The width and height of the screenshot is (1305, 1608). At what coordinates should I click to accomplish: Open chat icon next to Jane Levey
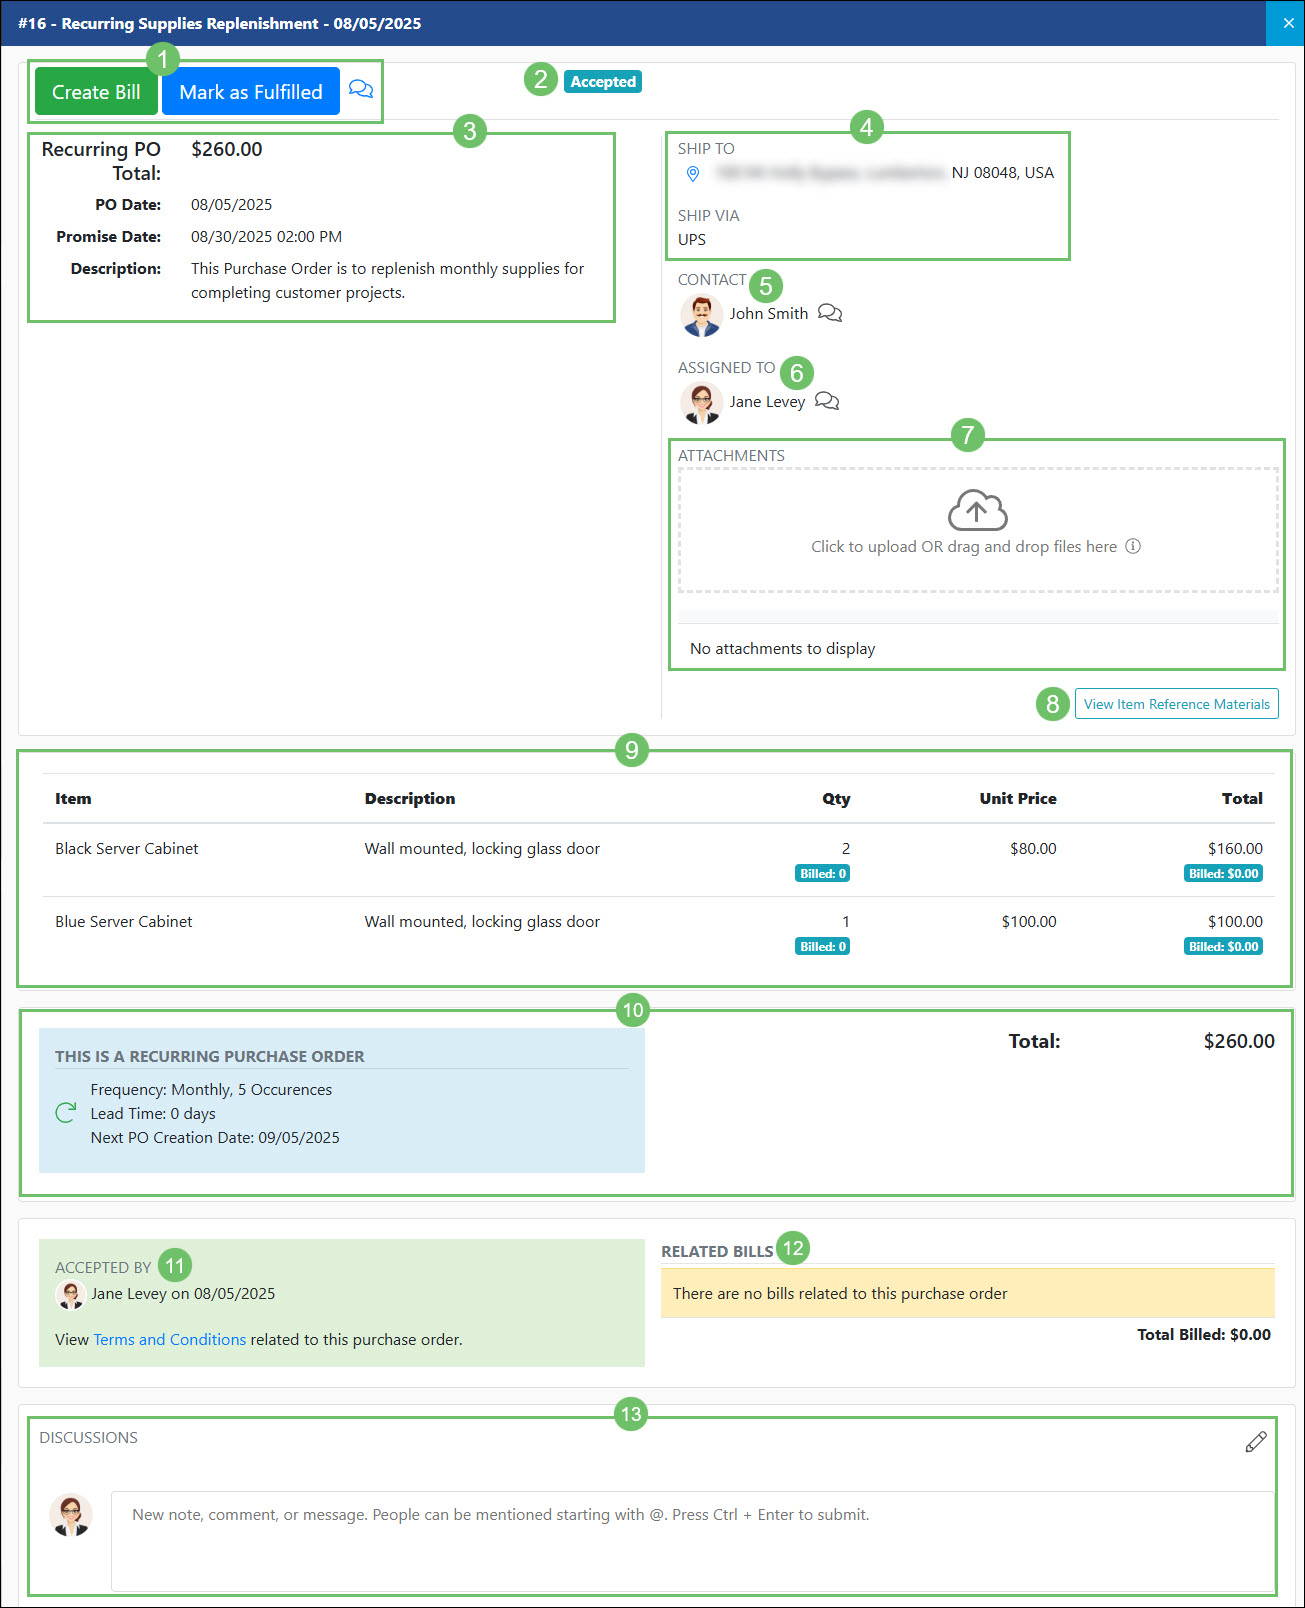(827, 401)
